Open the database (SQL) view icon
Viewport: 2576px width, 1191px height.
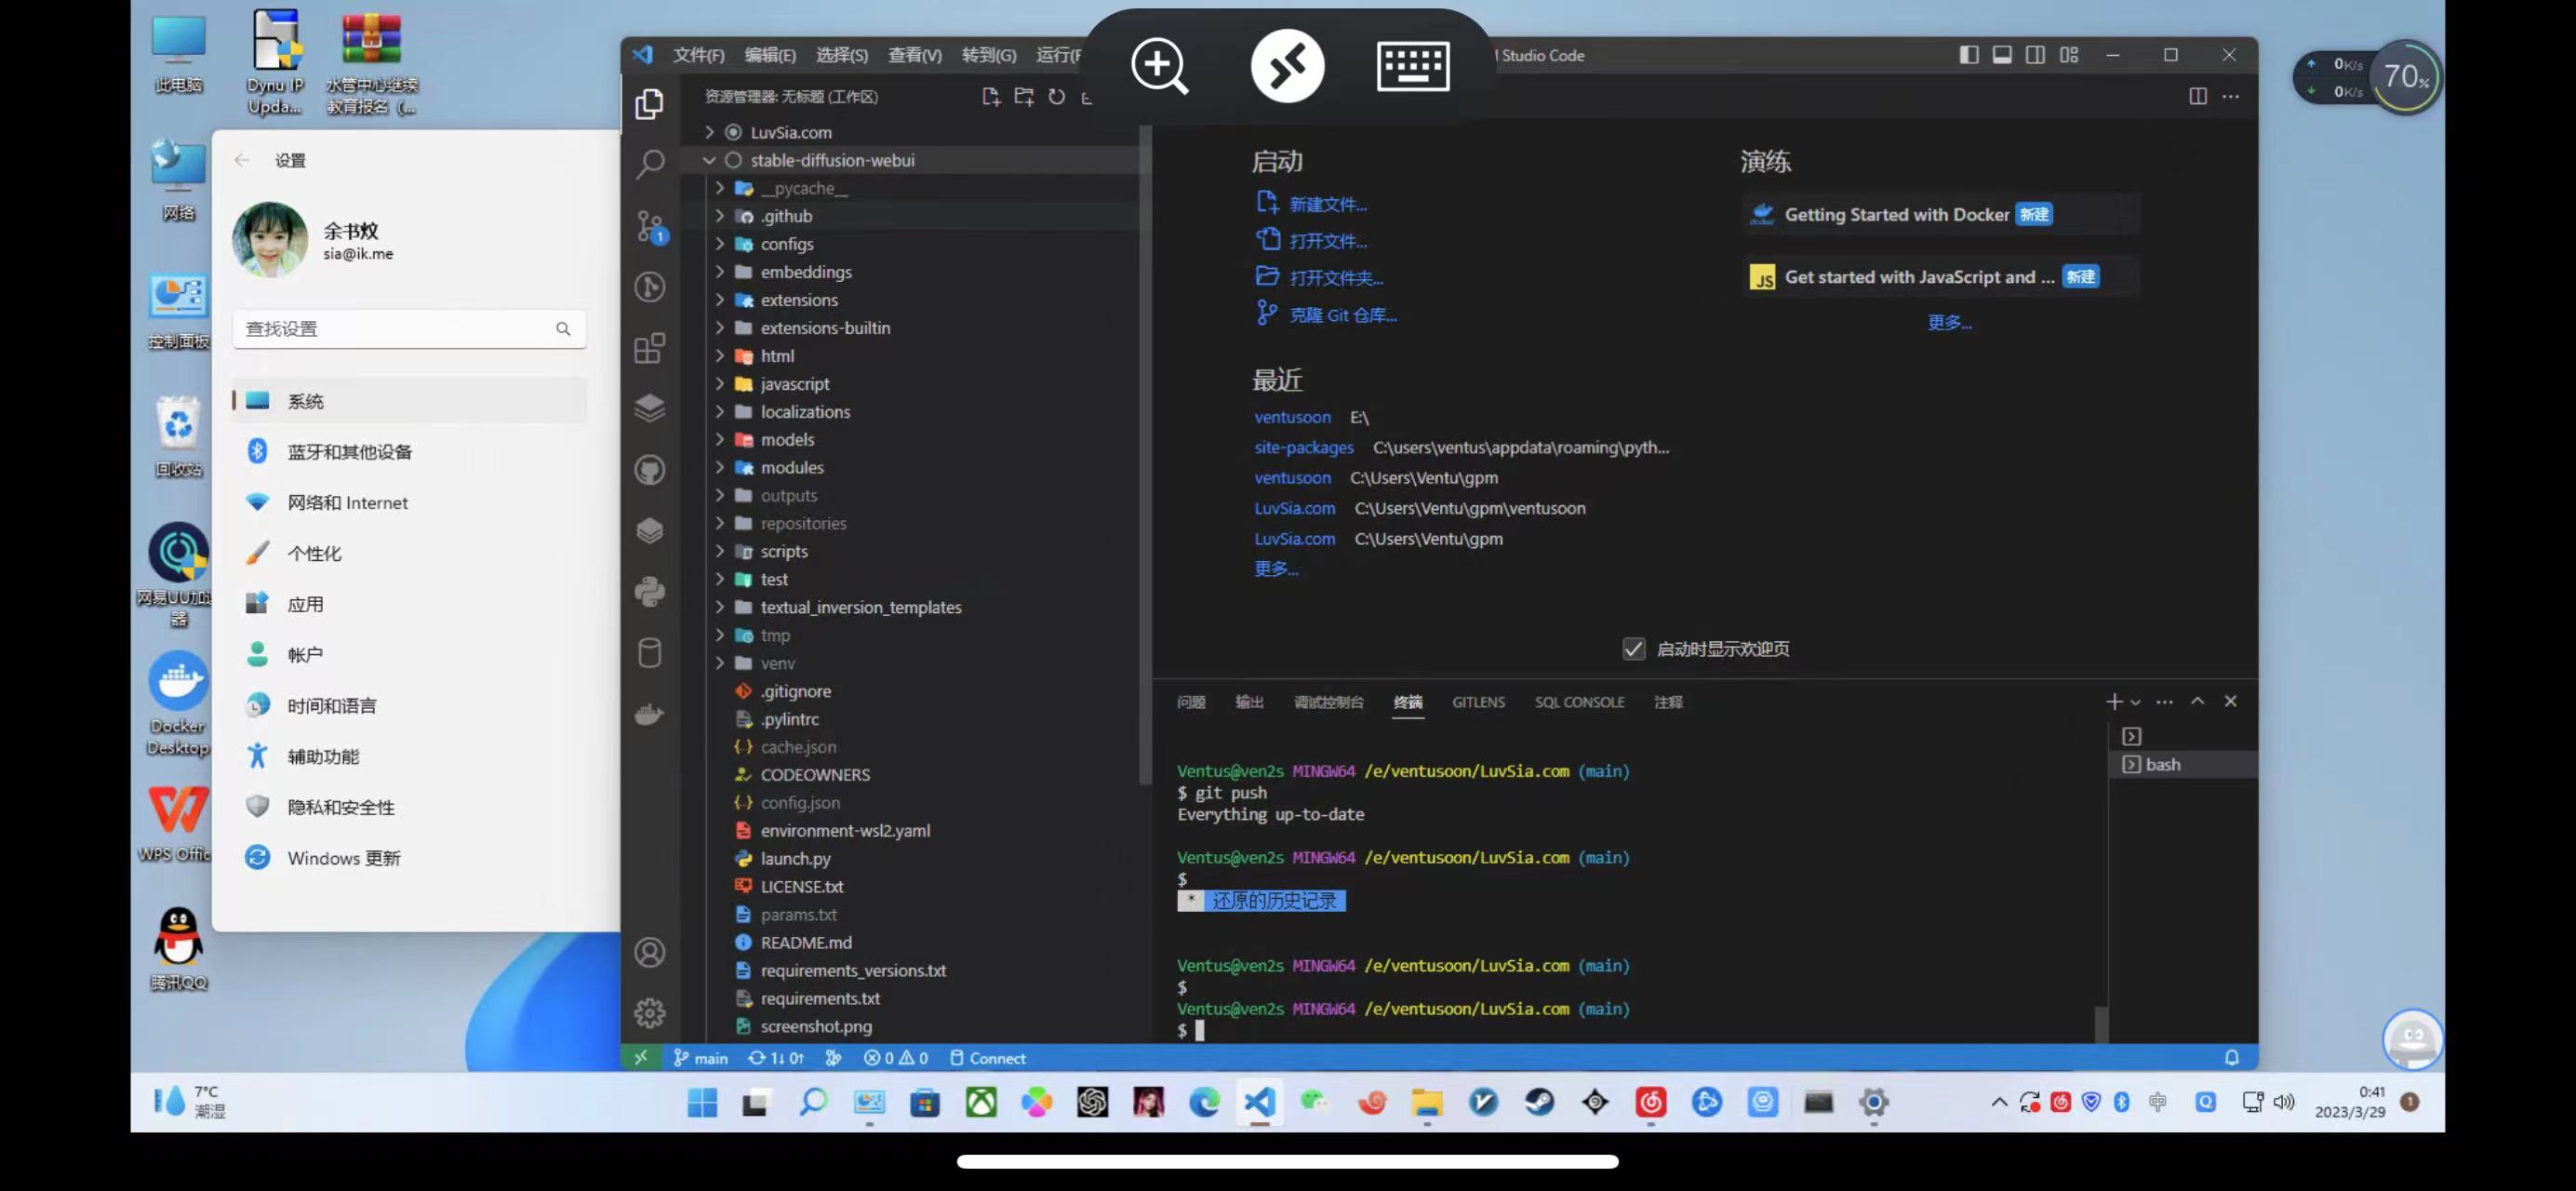[649, 653]
